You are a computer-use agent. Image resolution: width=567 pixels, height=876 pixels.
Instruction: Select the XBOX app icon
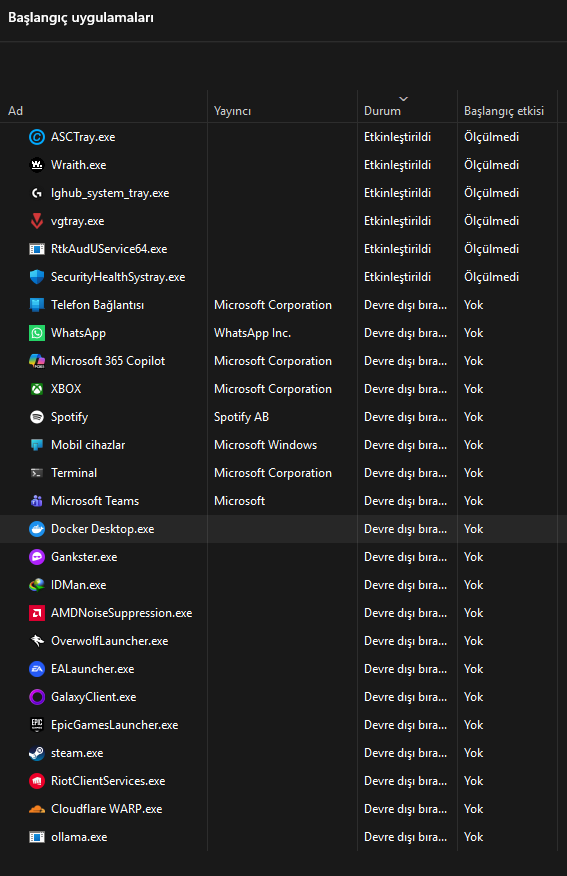(37, 389)
